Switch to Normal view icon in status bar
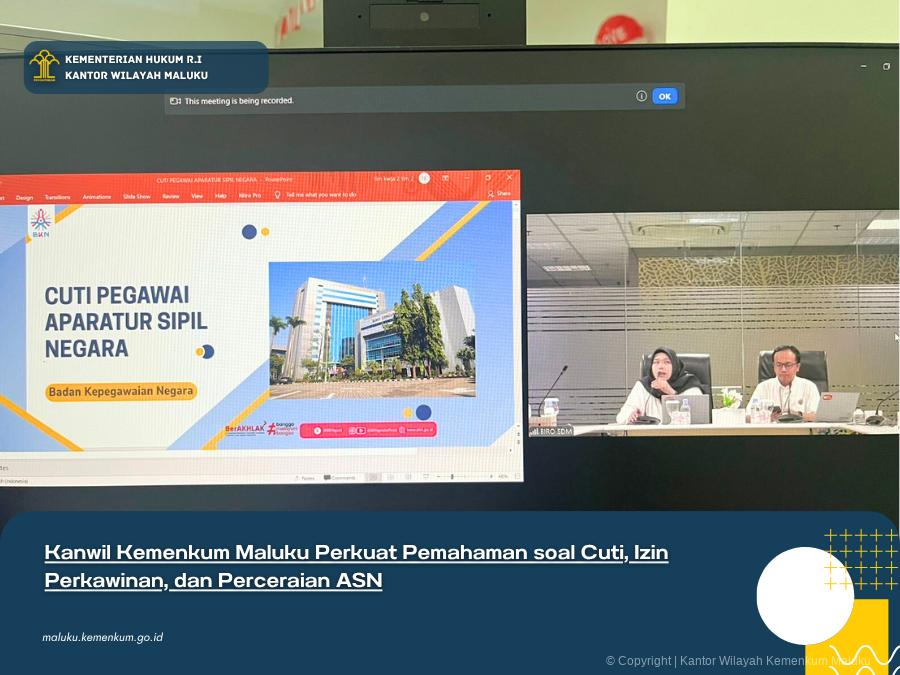This screenshot has height=675, width=900. tap(373, 478)
